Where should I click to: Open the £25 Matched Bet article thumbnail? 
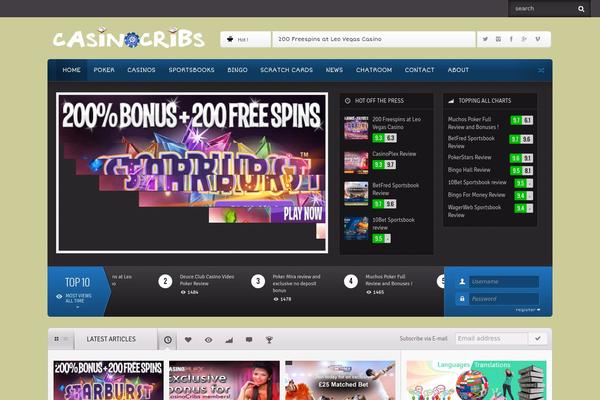click(340, 380)
